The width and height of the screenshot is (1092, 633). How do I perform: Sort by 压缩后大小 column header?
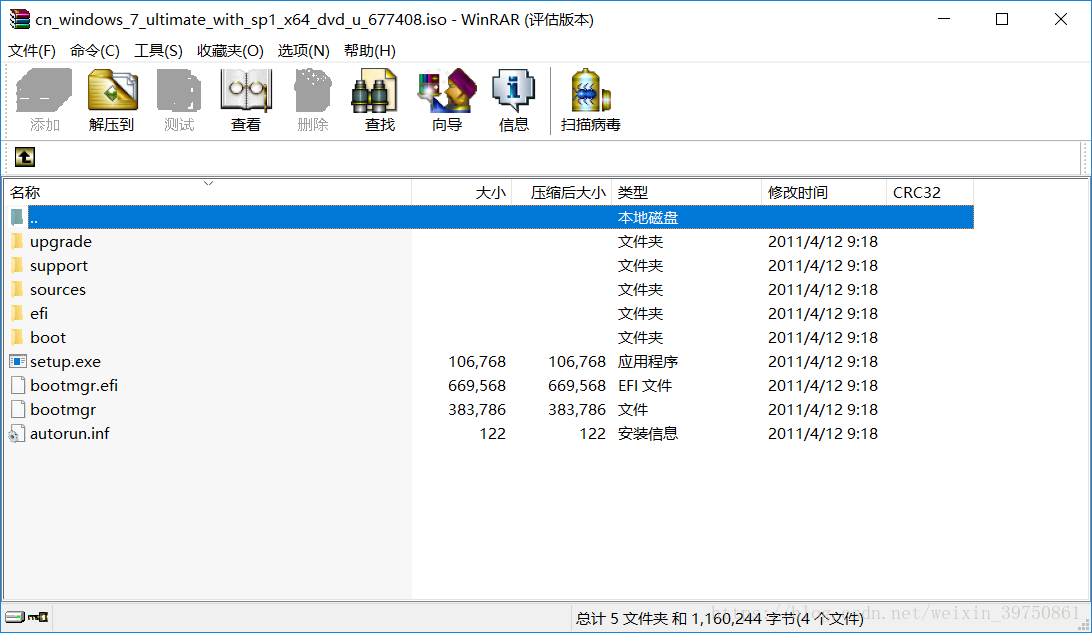[x=561, y=192]
